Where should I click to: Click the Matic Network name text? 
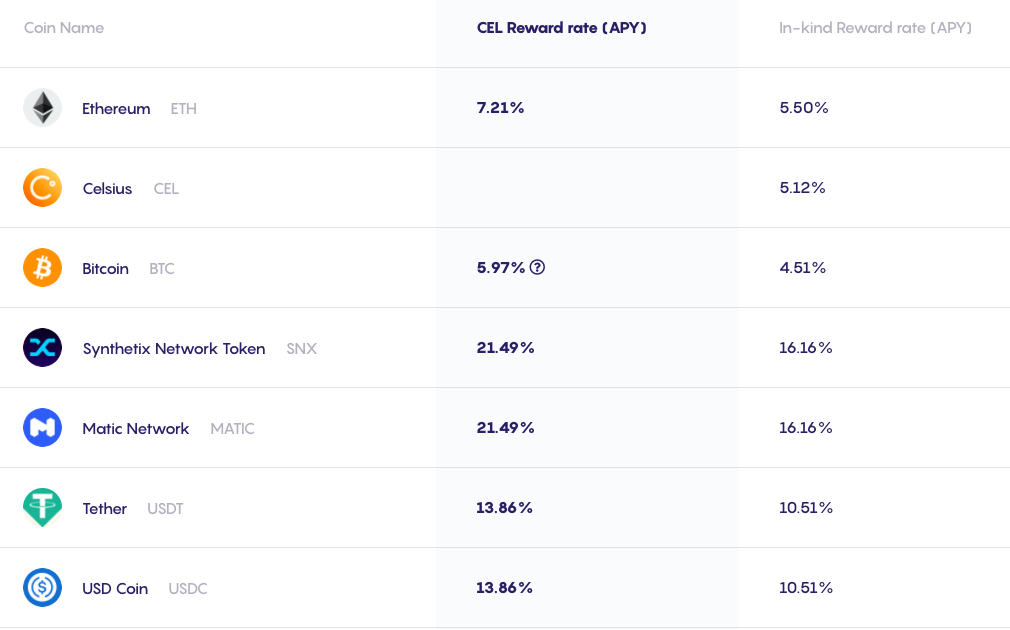(136, 428)
